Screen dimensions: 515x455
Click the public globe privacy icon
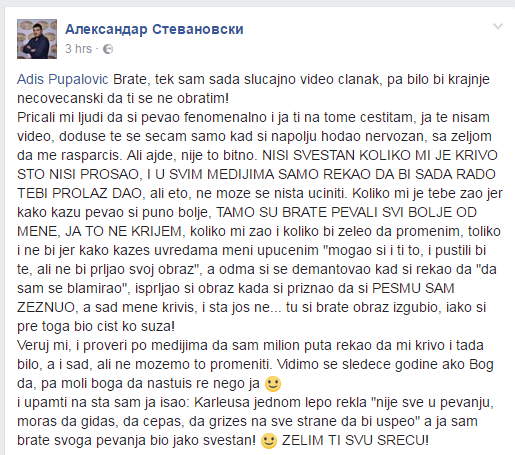click(x=108, y=49)
